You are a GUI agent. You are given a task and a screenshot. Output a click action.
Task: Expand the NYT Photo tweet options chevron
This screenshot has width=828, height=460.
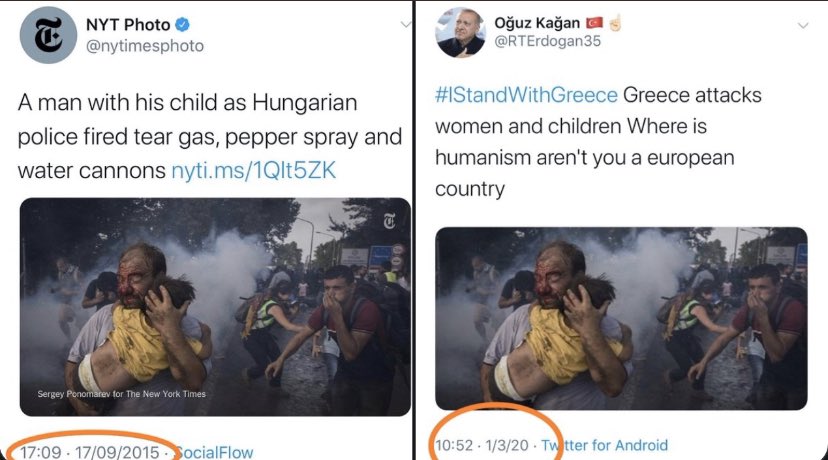click(406, 24)
